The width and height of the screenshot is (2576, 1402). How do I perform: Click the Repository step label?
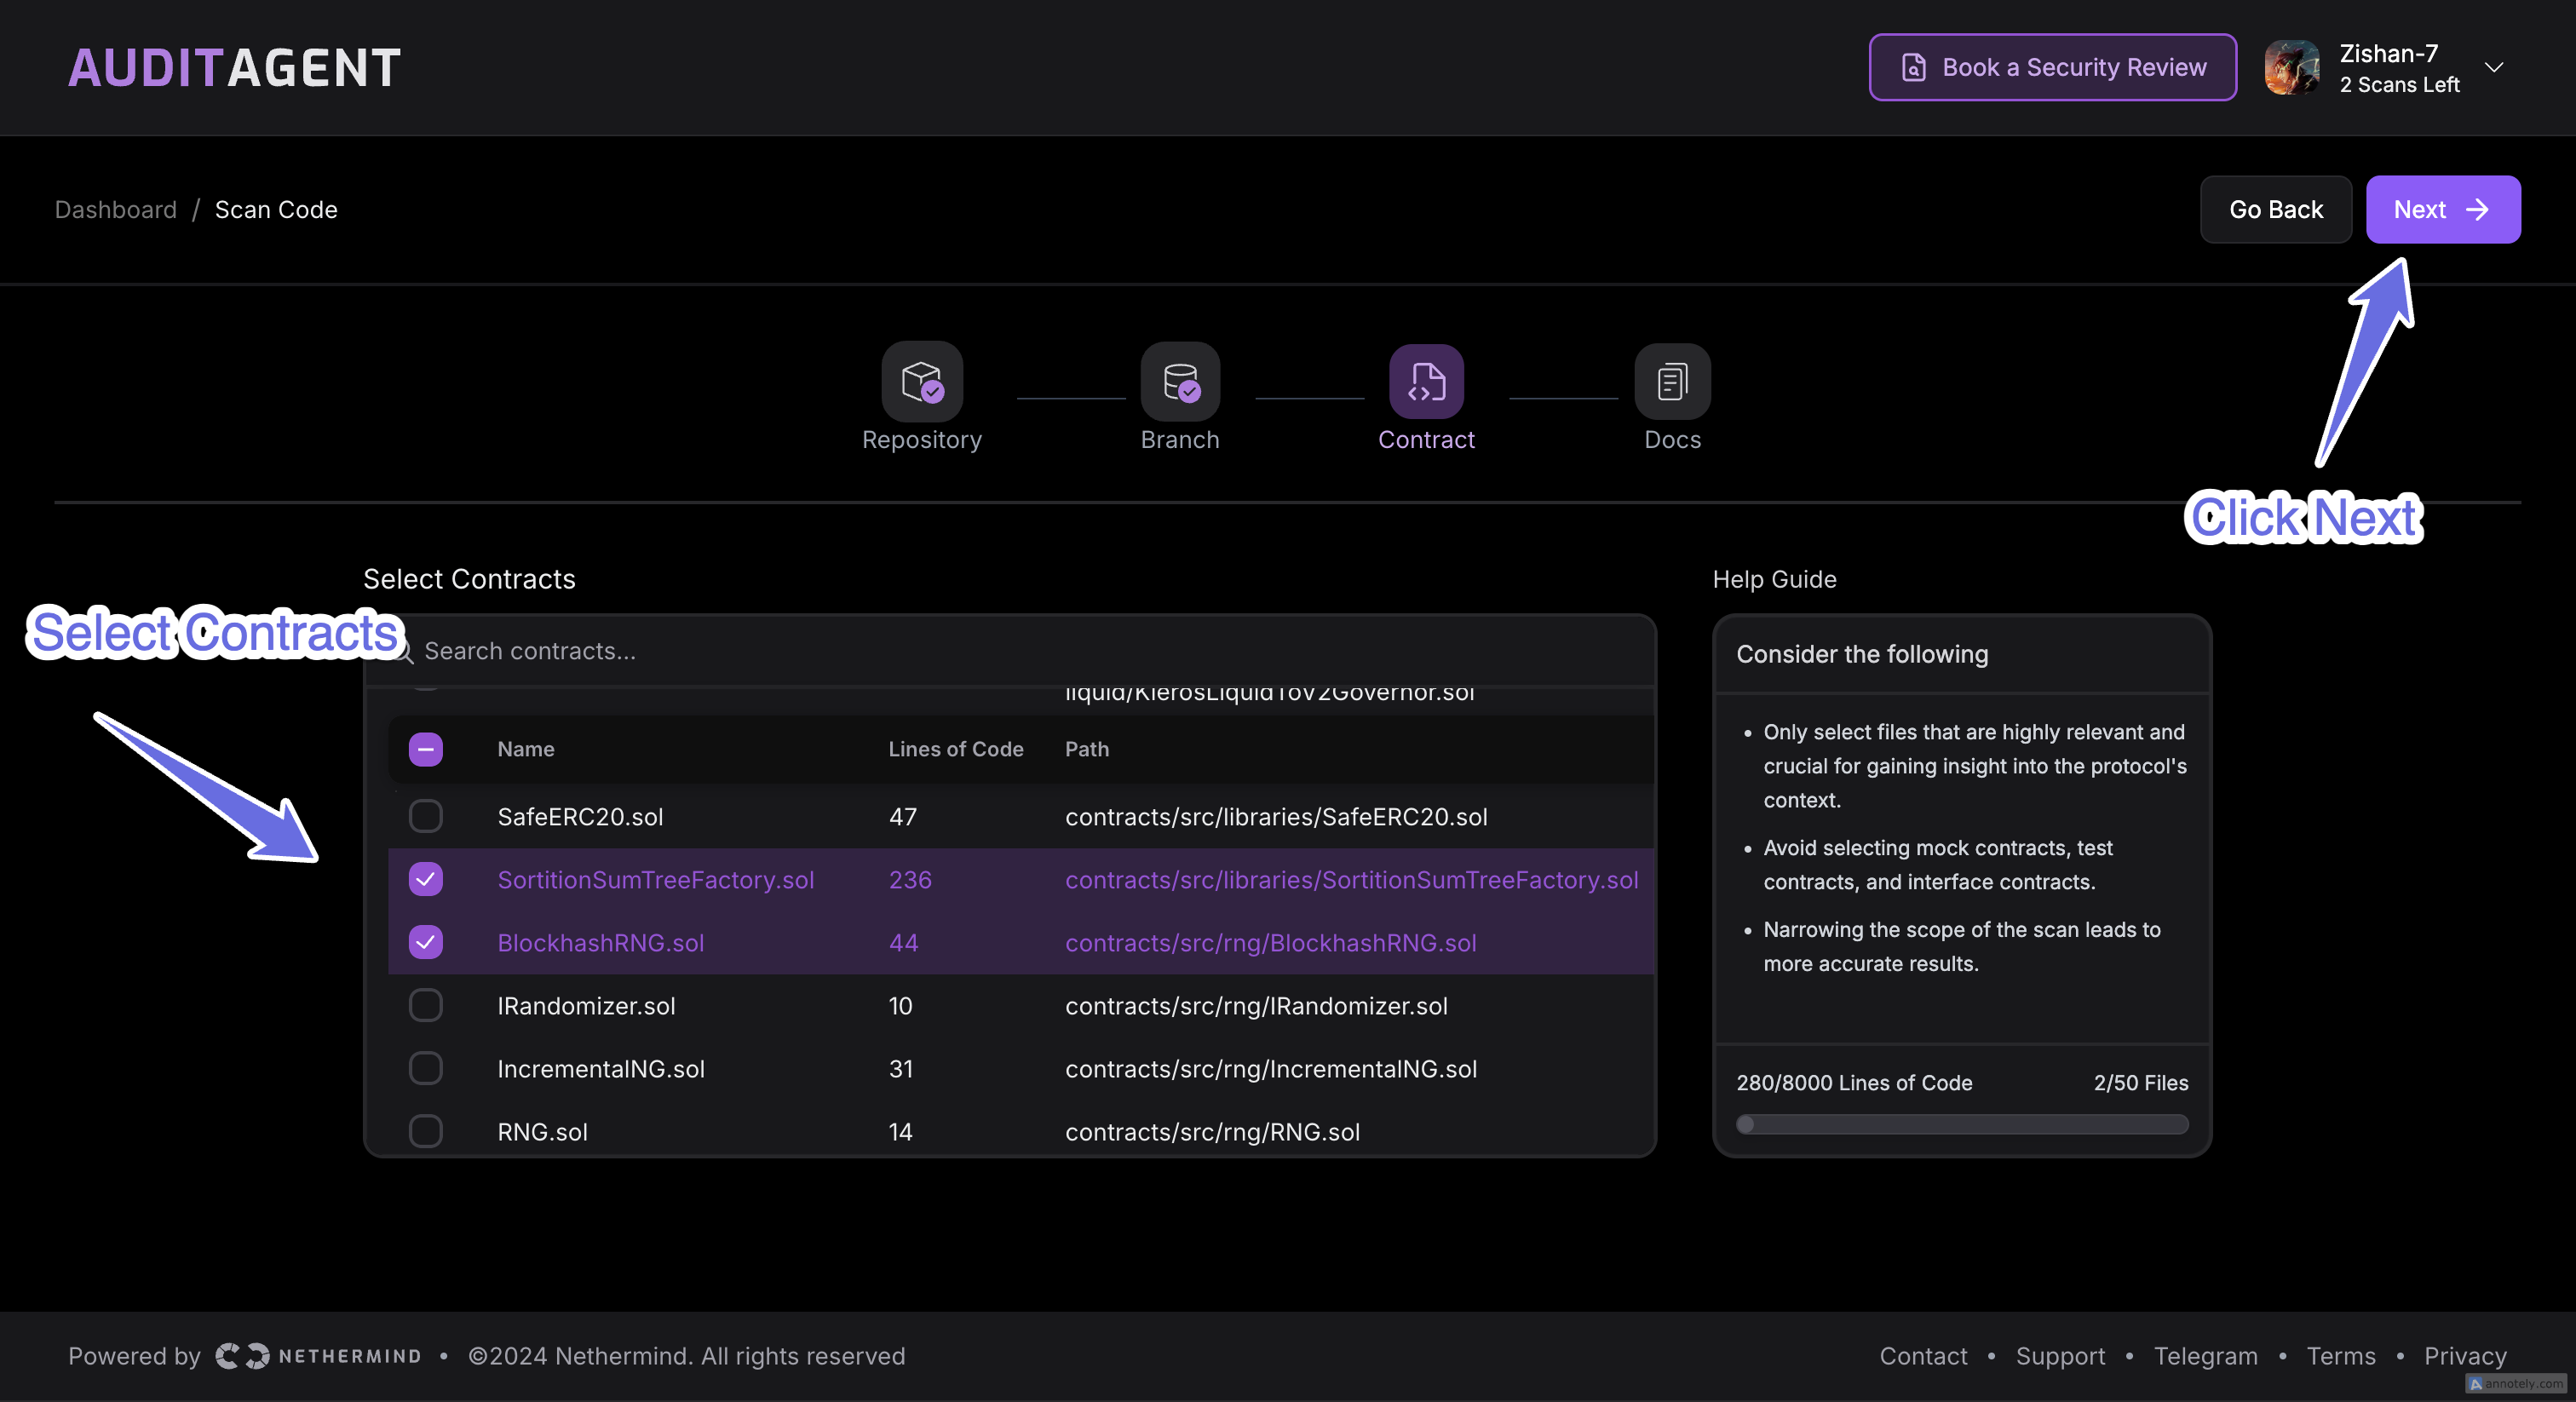922,440
